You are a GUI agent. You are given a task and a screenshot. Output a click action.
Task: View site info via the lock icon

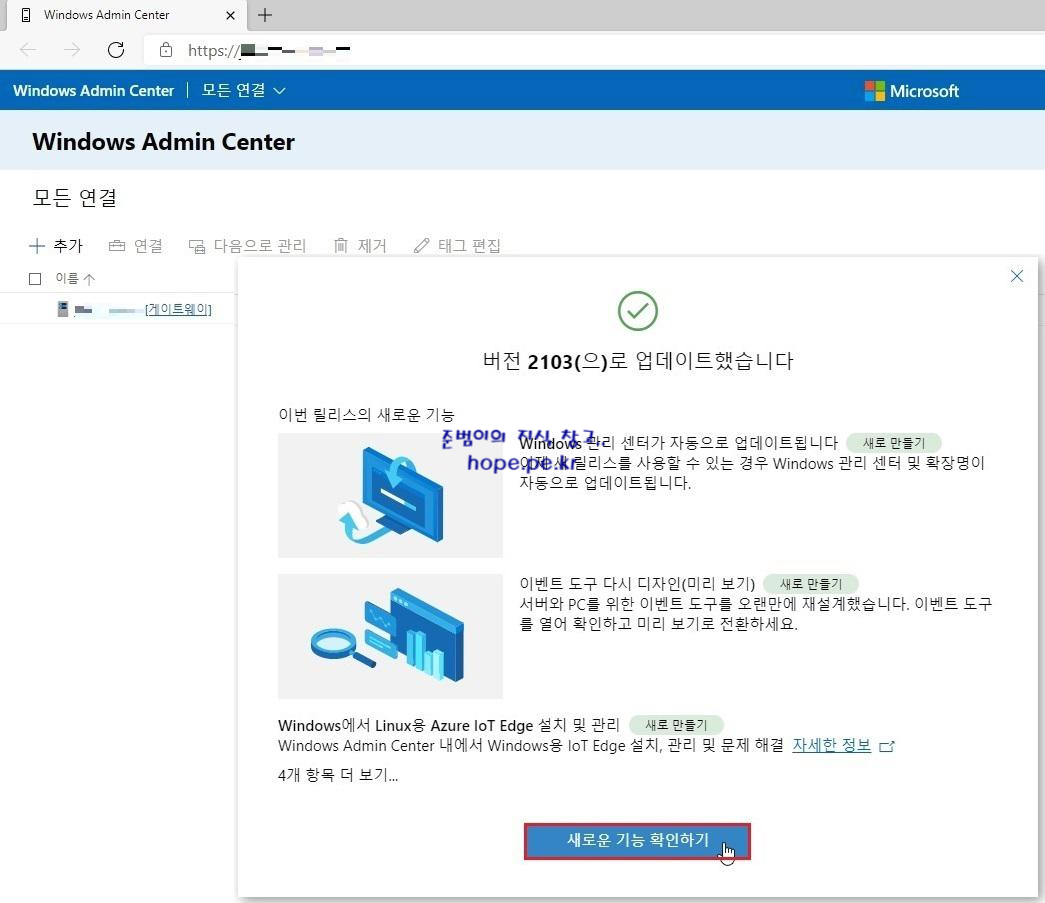point(166,50)
